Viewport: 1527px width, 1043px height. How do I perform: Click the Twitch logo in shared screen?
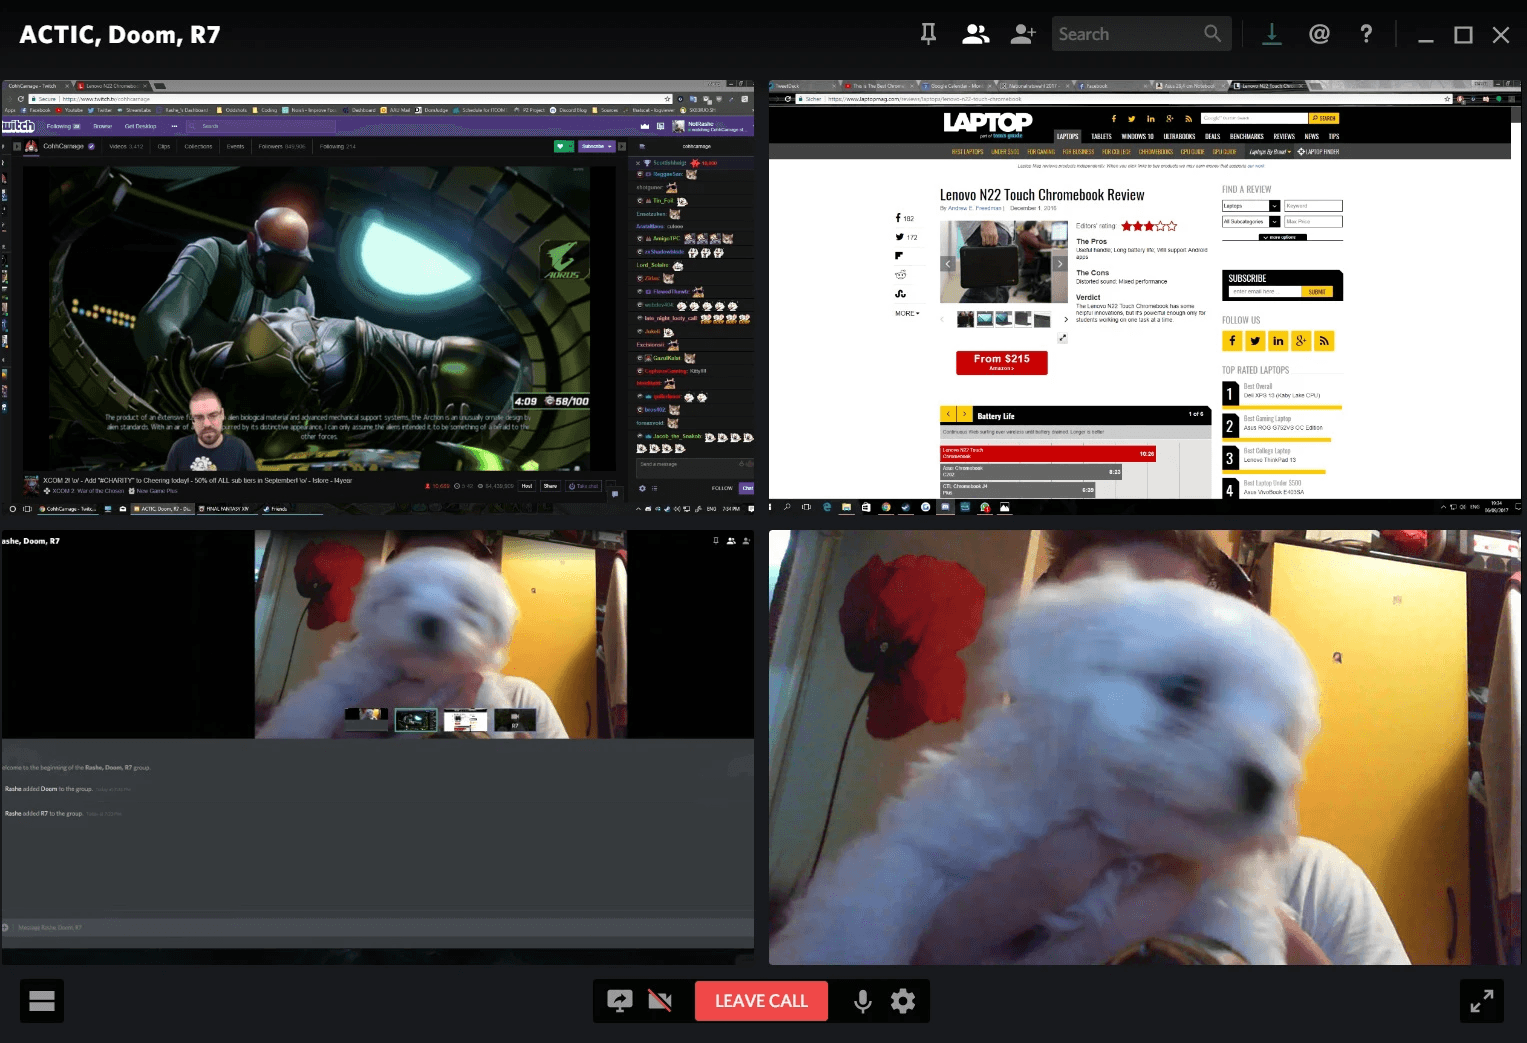[18, 126]
